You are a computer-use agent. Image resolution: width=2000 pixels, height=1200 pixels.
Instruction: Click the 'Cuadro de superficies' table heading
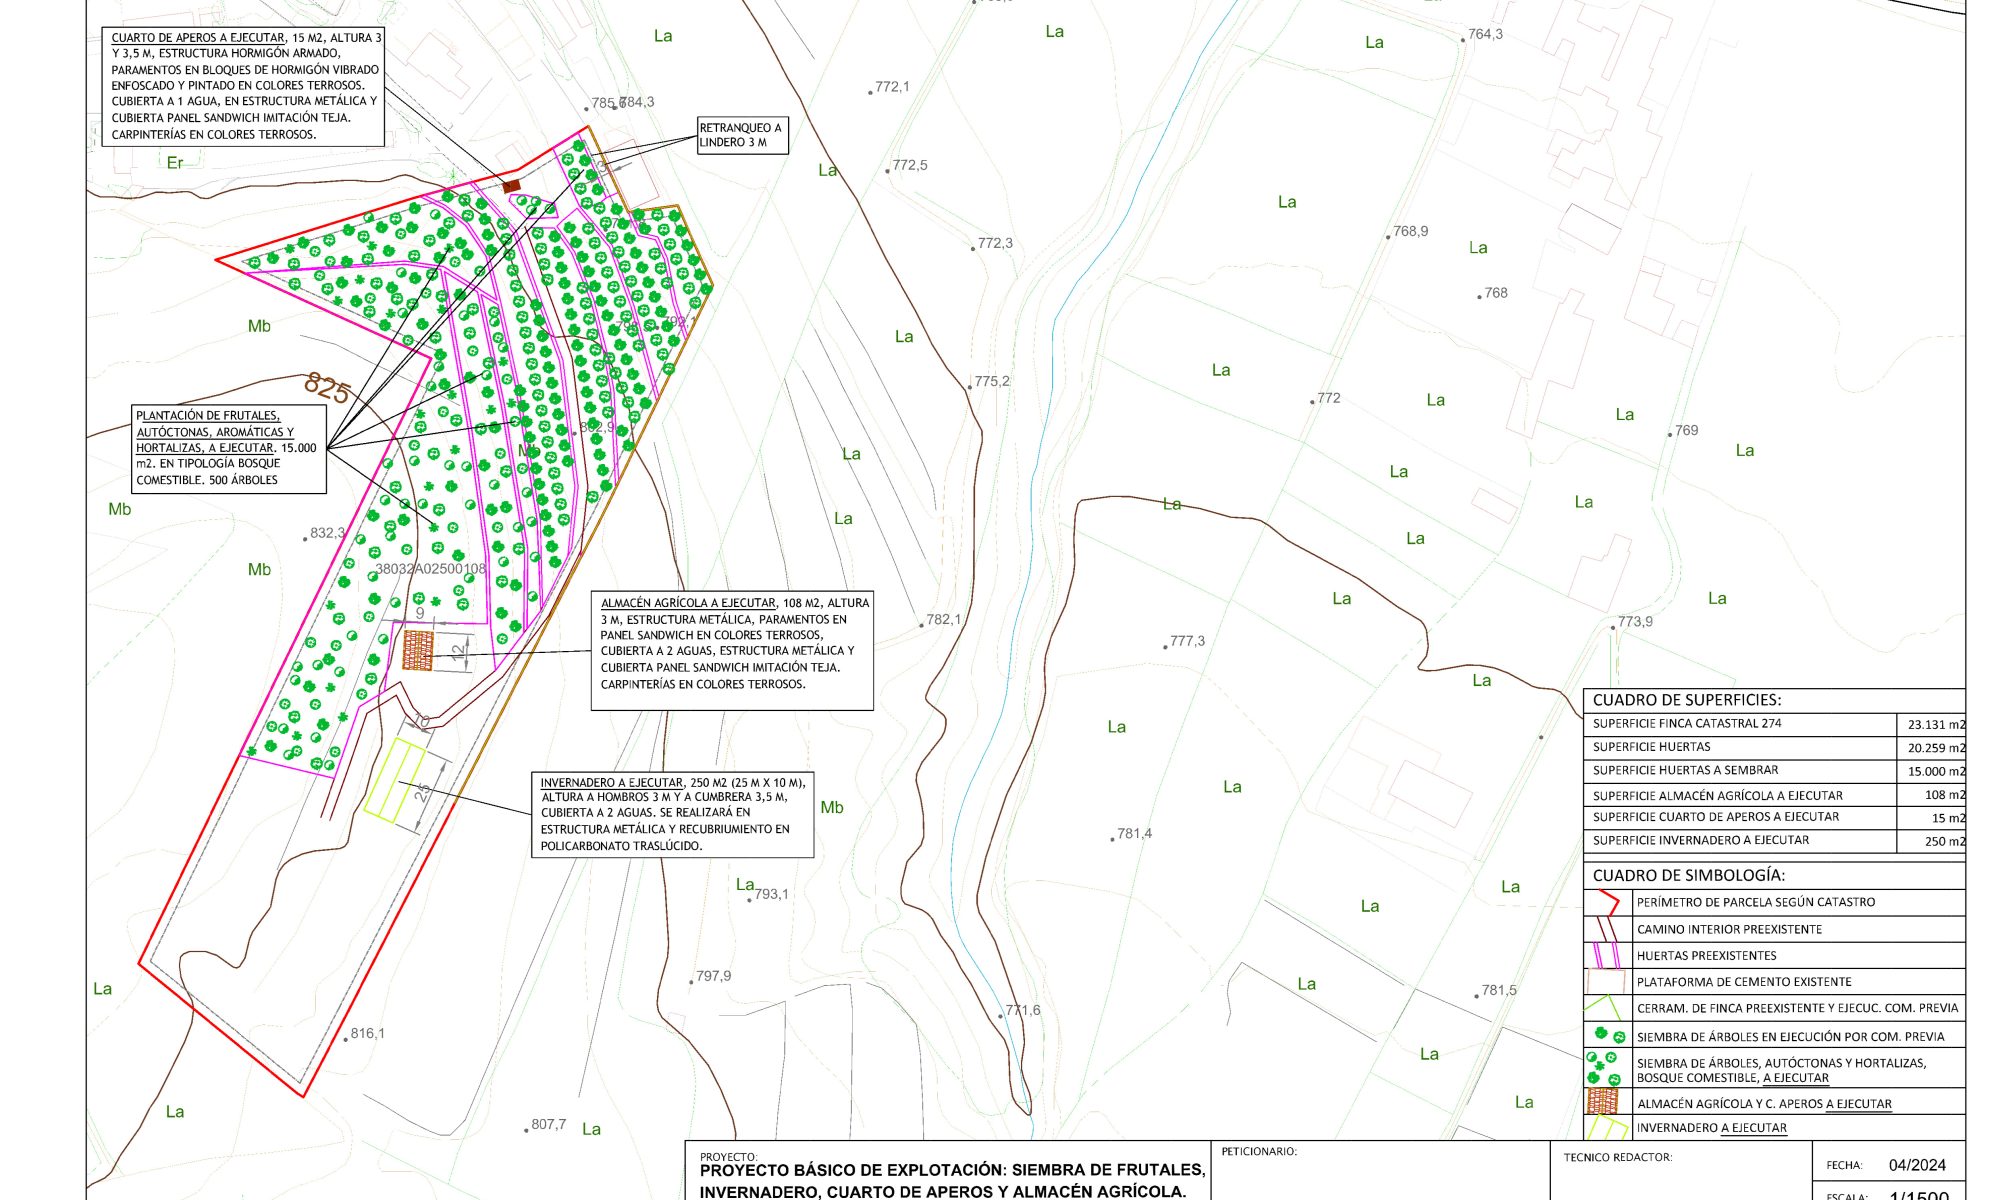point(1686,700)
